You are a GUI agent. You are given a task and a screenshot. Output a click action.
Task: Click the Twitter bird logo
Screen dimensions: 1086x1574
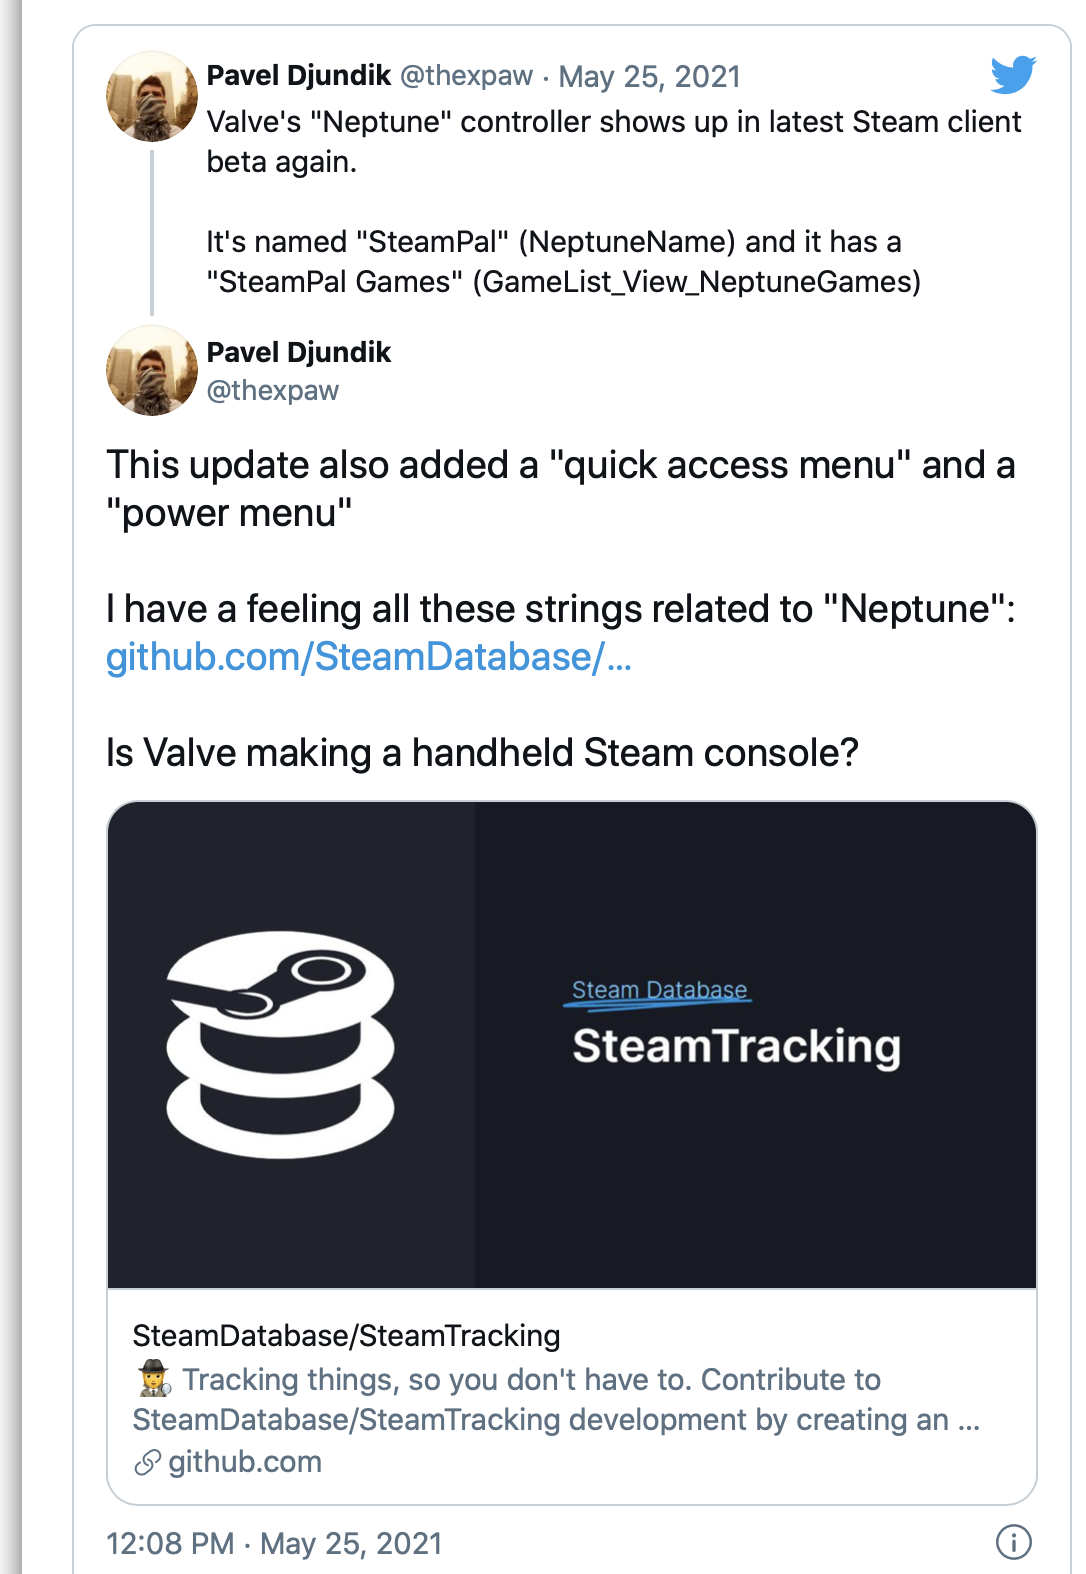1013,75
